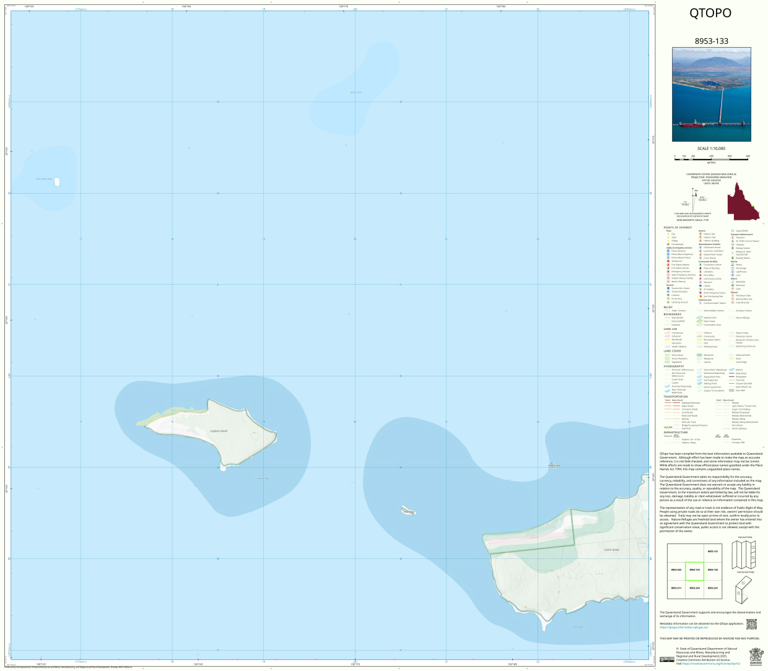This screenshot has height=671, width=768.
Task: Click the small white islet in the western shoal
Action: pyautogui.click(x=57, y=182)
